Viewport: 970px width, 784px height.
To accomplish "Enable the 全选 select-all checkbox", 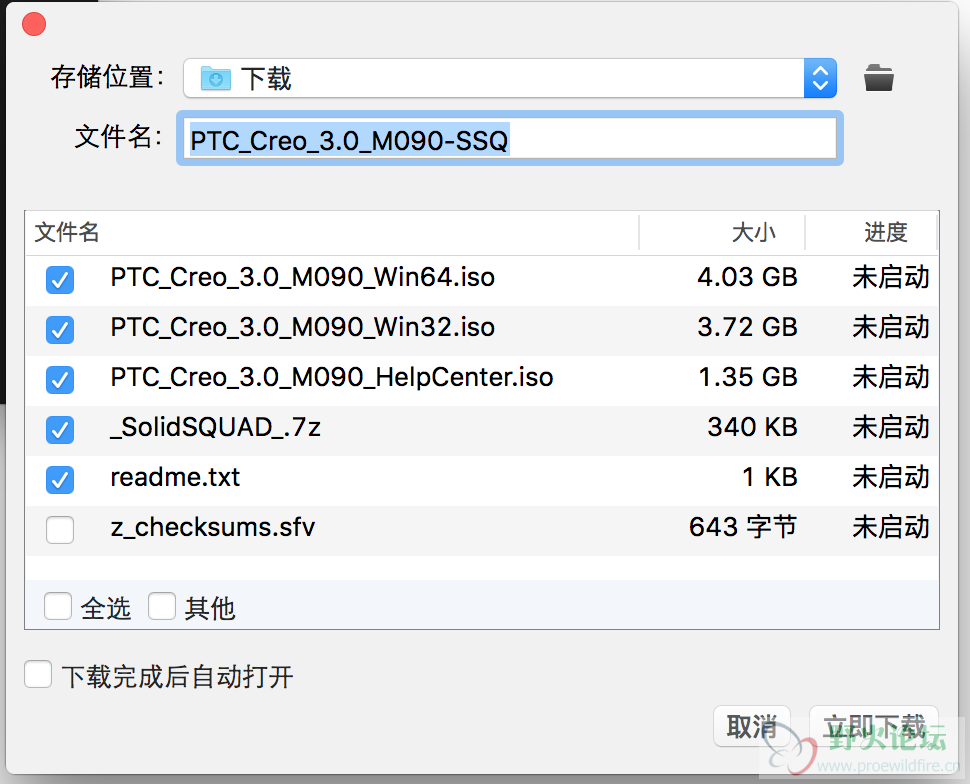I will [x=58, y=606].
